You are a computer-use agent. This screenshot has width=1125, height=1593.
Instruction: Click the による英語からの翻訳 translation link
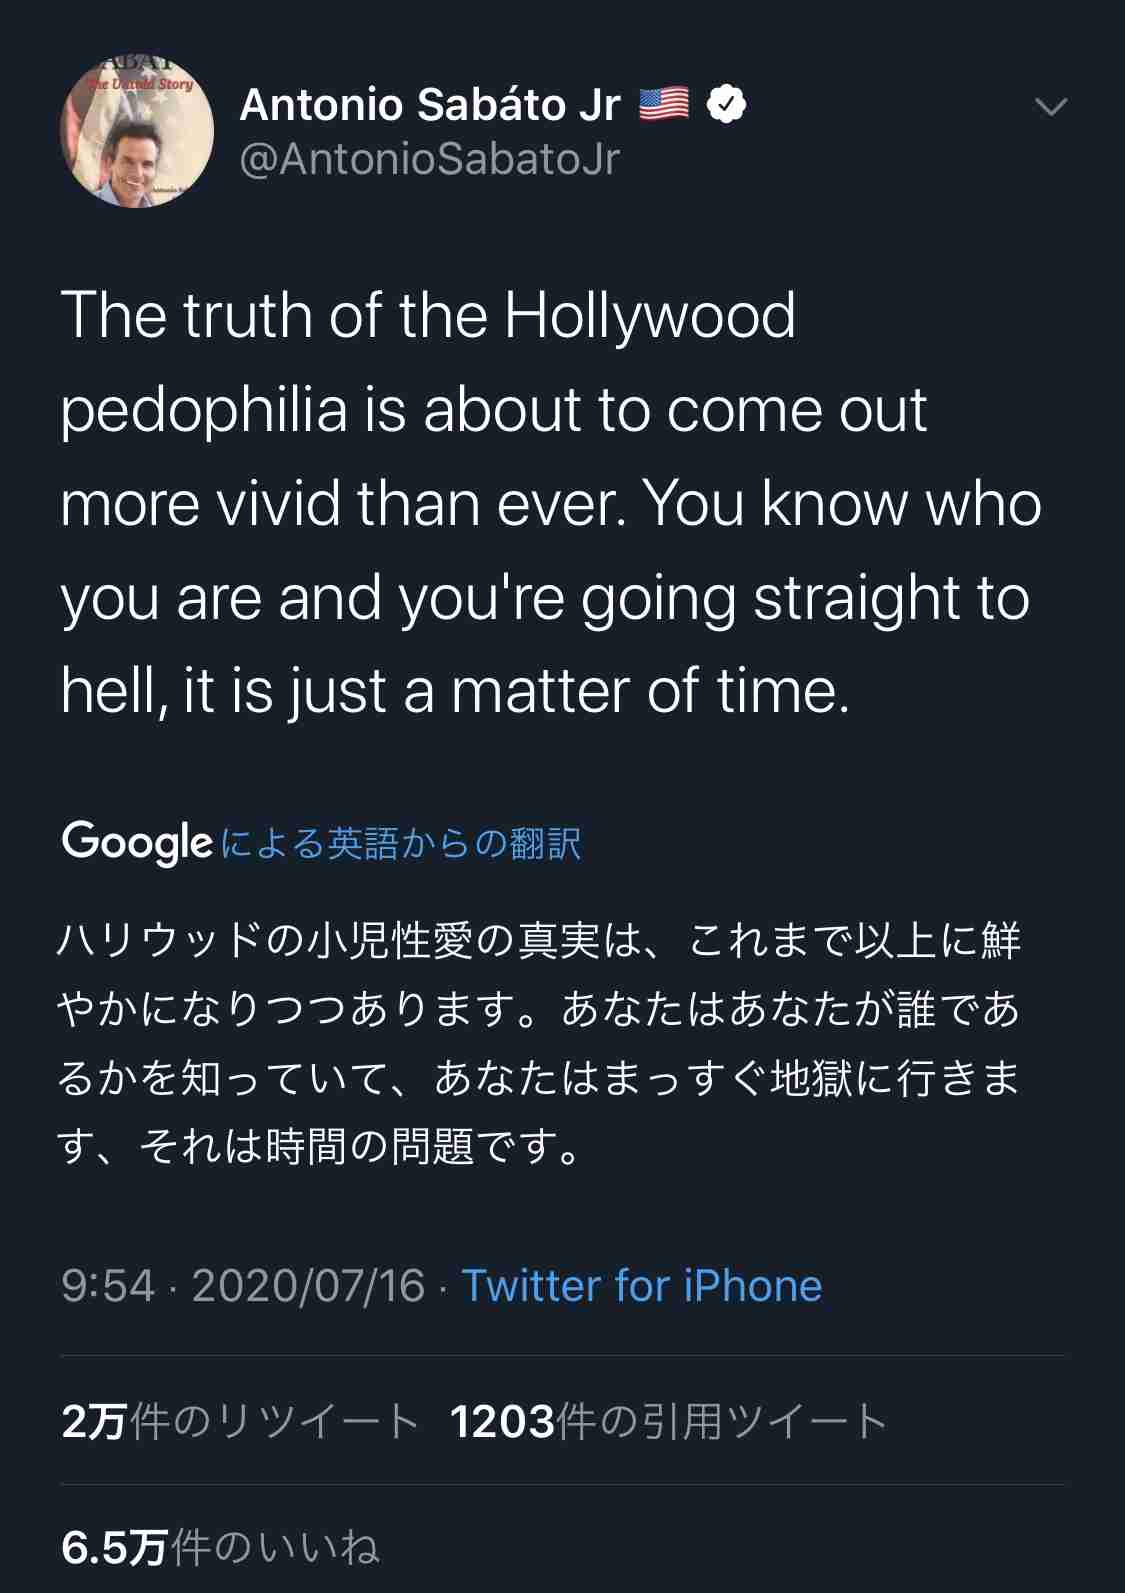[x=400, y=843]
